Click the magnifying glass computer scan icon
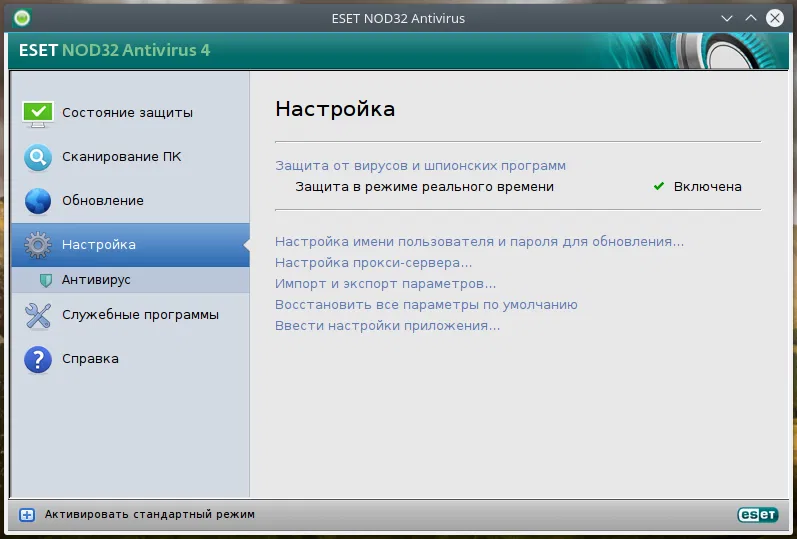797x539 pixels. (38, 157)
